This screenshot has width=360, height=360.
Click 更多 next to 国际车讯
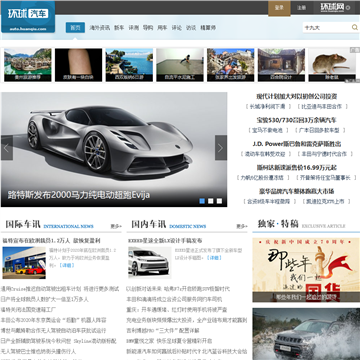pos(116,226)
